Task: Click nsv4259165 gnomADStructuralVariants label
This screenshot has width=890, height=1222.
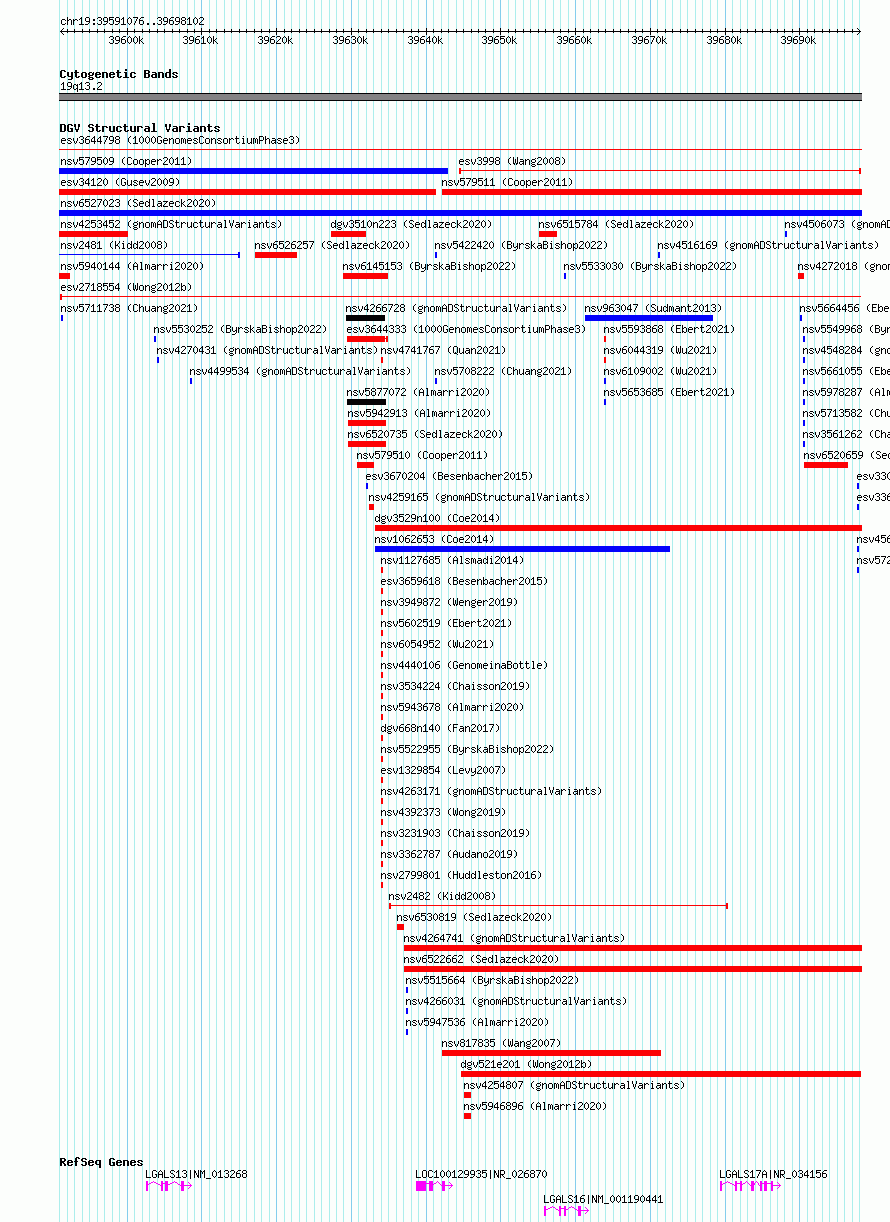Action: tap(479, 497)
